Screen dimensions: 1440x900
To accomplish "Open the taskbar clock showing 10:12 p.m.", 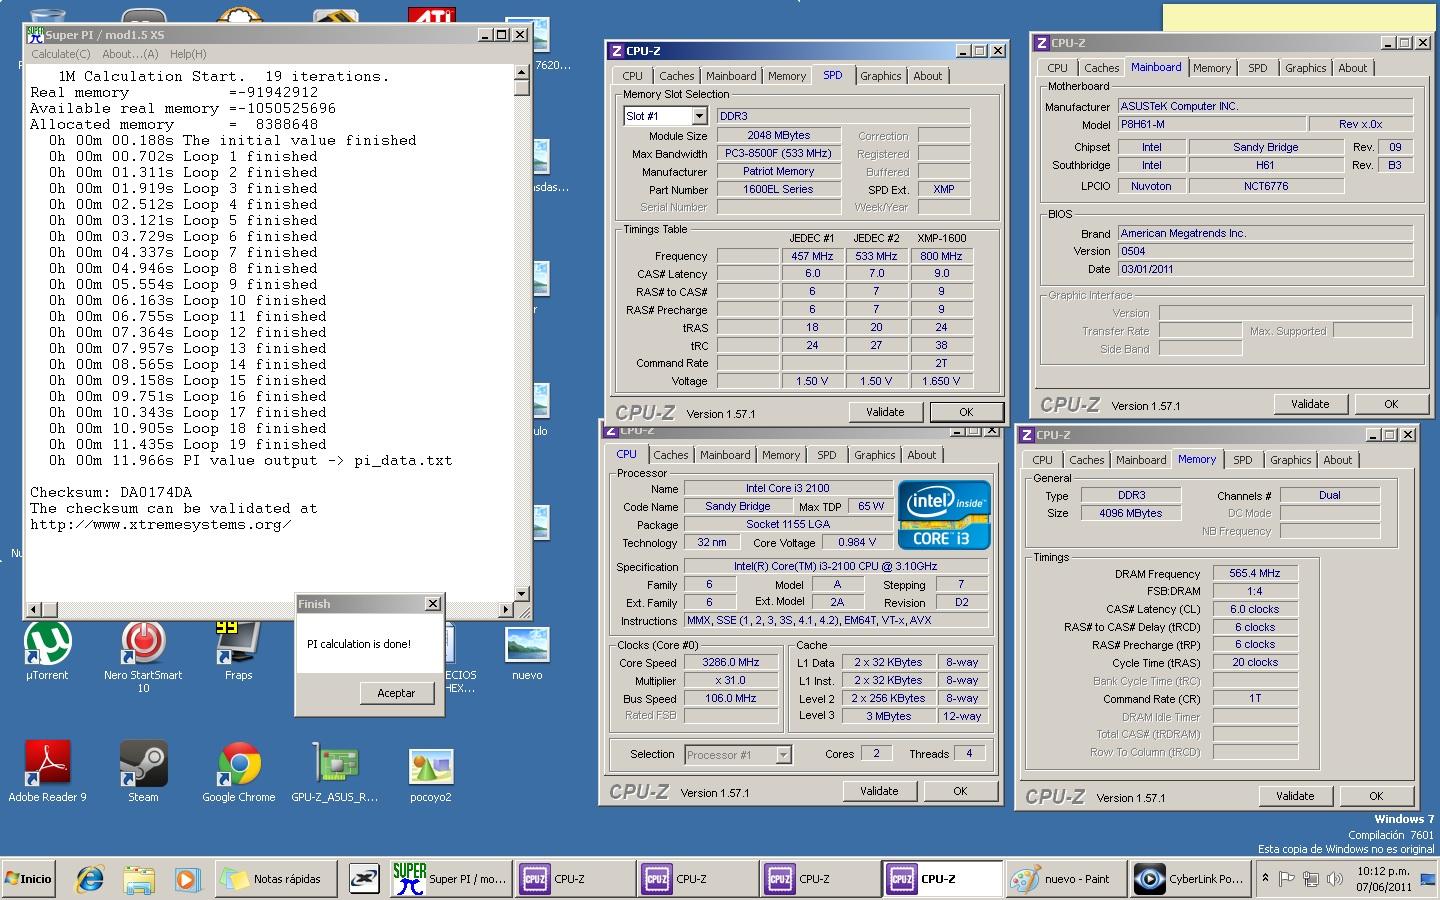I will [x=1384, y=879].
